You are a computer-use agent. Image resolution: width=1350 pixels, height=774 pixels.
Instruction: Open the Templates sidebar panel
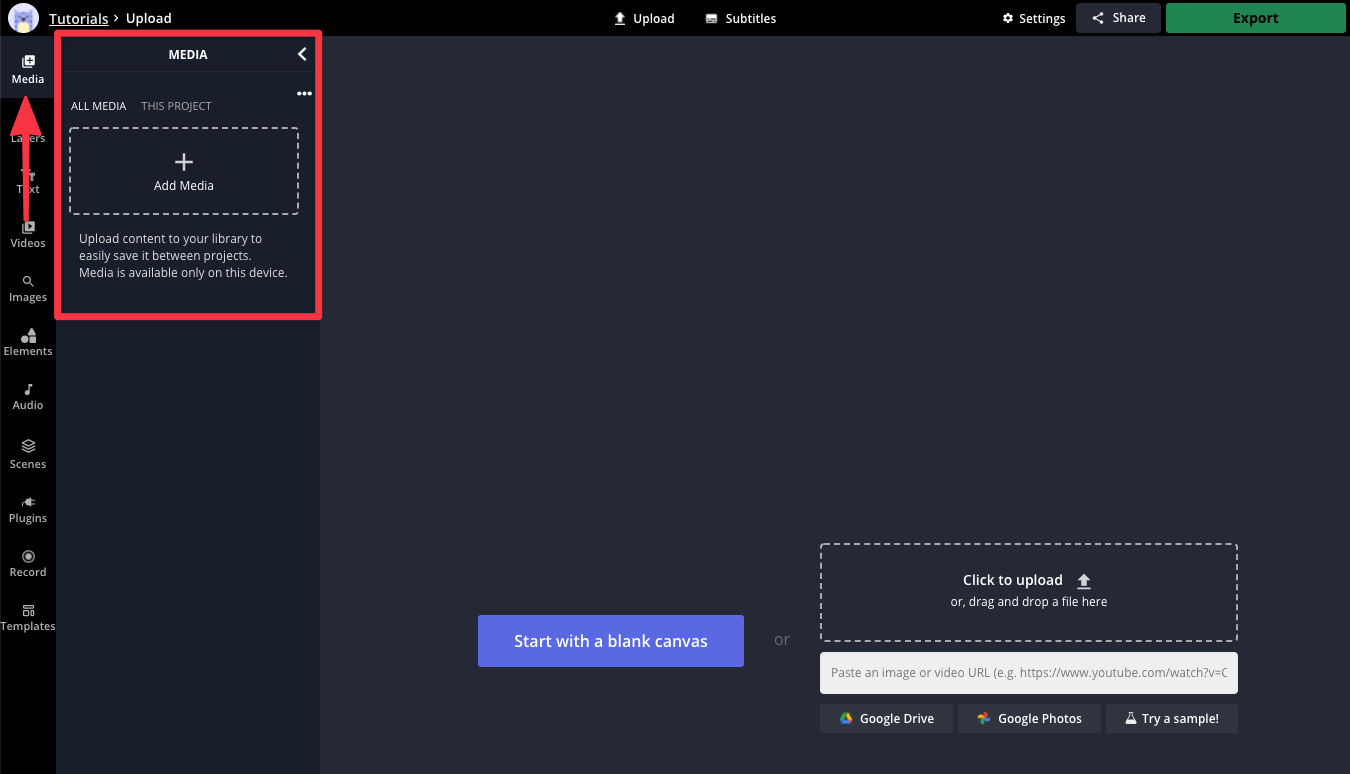point(28,617)
